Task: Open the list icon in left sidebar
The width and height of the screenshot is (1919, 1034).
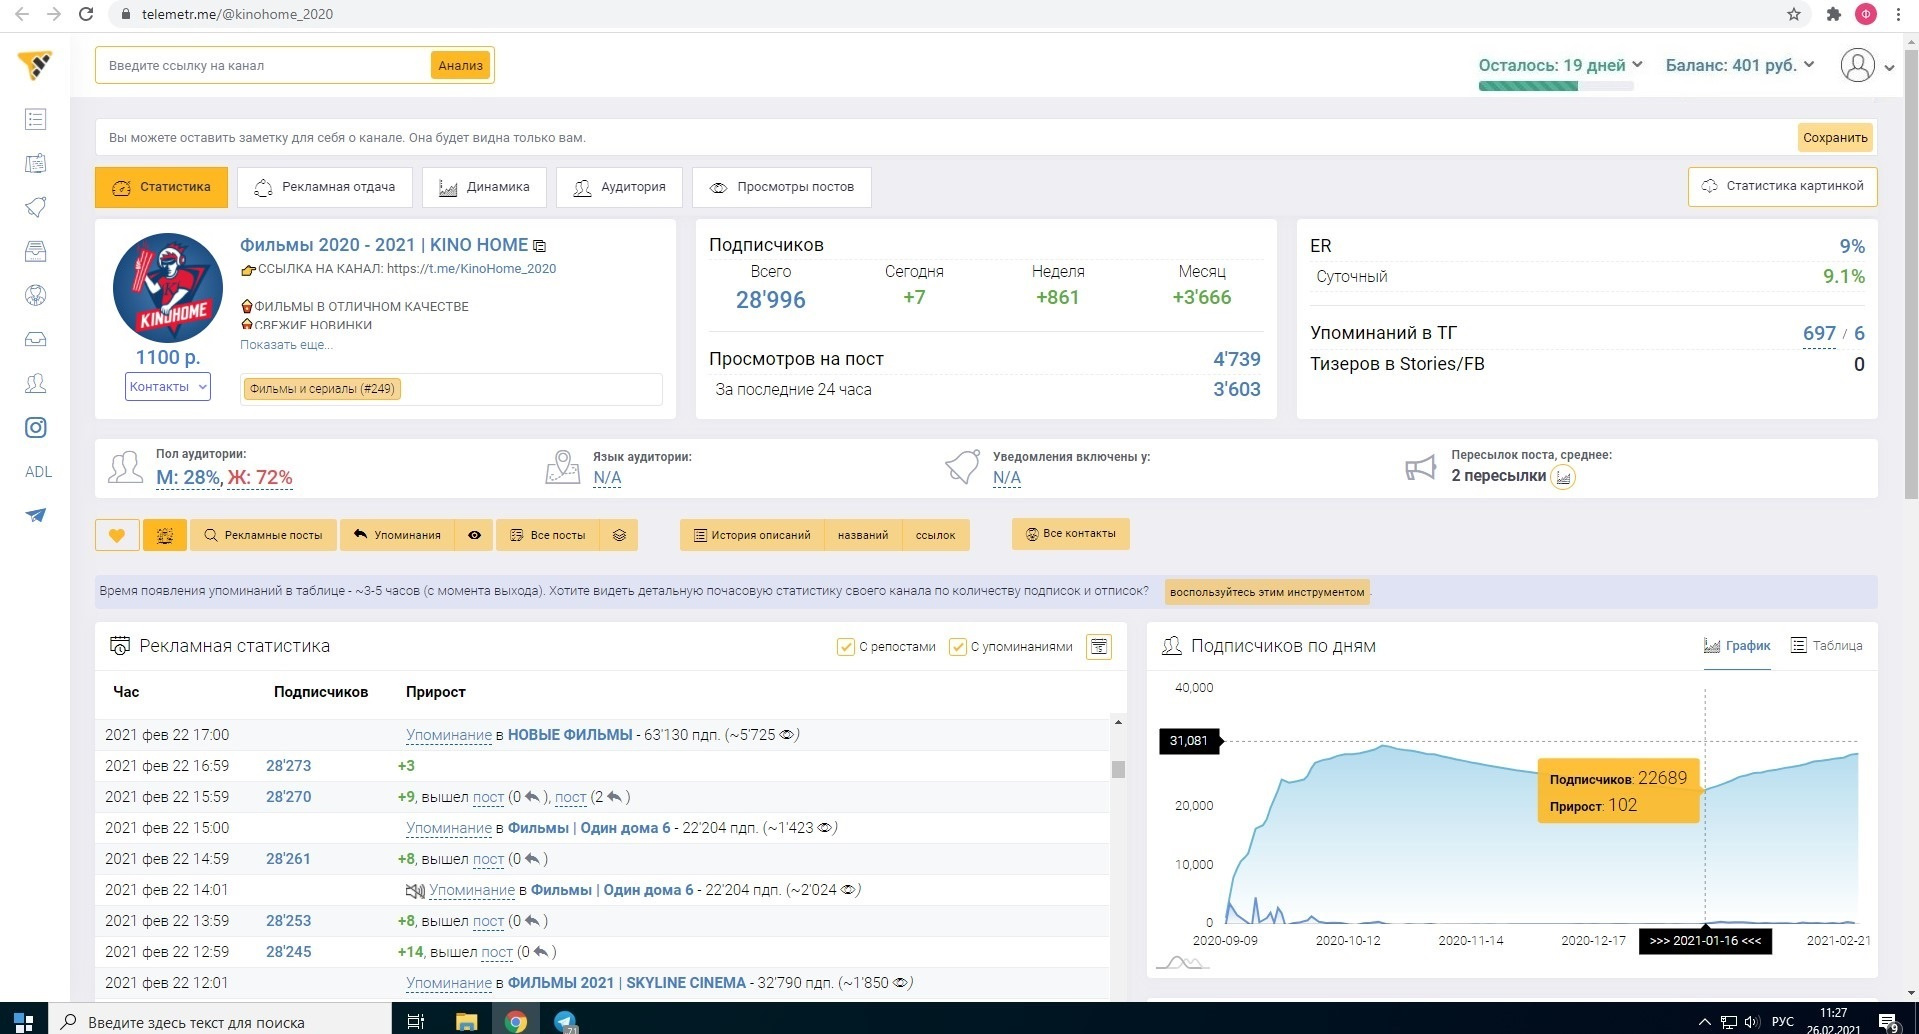Action: pos(35,120)
